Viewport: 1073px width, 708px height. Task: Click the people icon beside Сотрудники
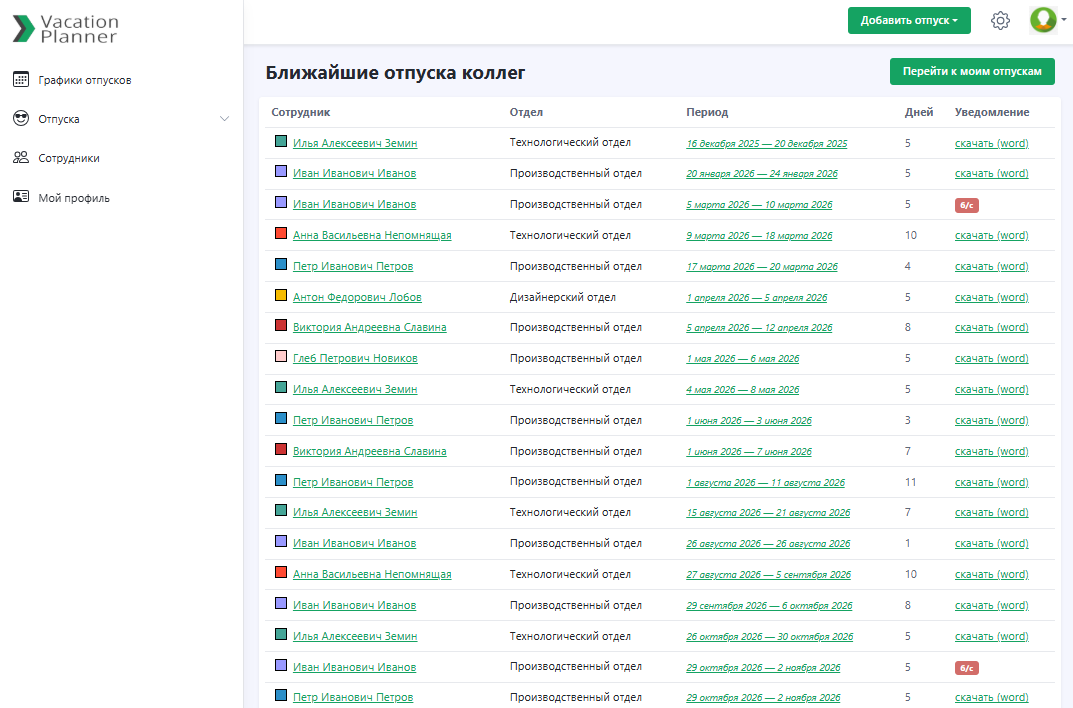[20, 158]
